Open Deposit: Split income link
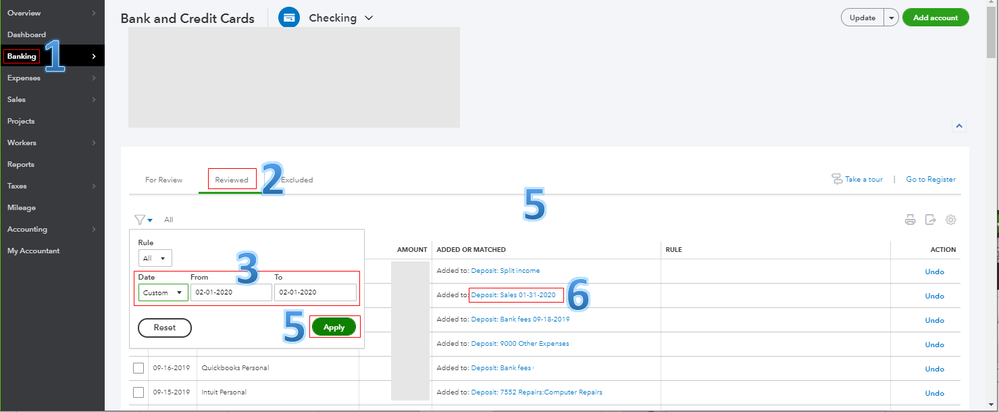 [x=505, y=271]
